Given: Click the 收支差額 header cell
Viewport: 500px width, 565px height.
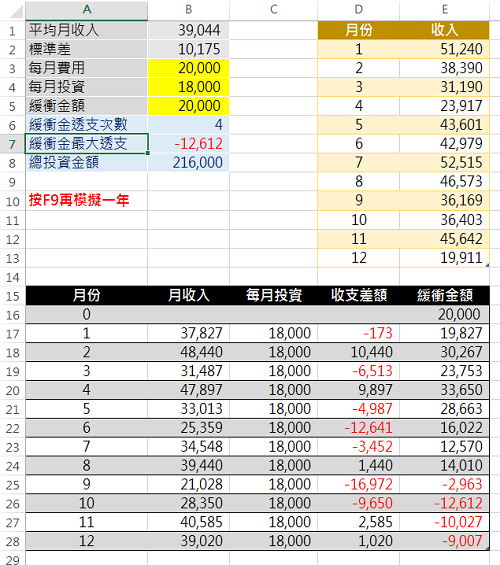Looking at the screenshot, I should (358, 296).
